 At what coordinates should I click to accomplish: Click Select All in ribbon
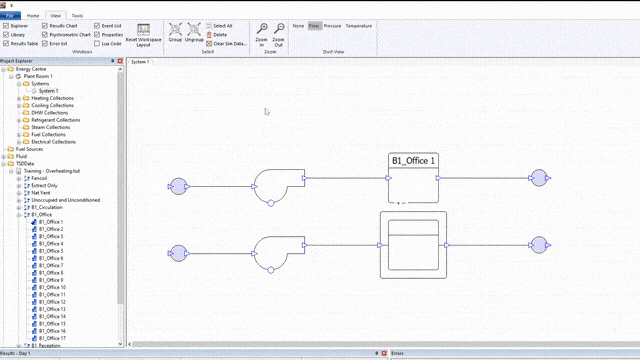click(x=222, y=26)
